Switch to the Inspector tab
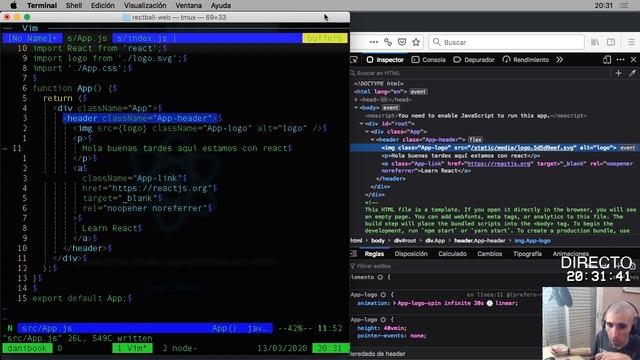The width and height of the screenshot is (640, 360). click(385, 60)
